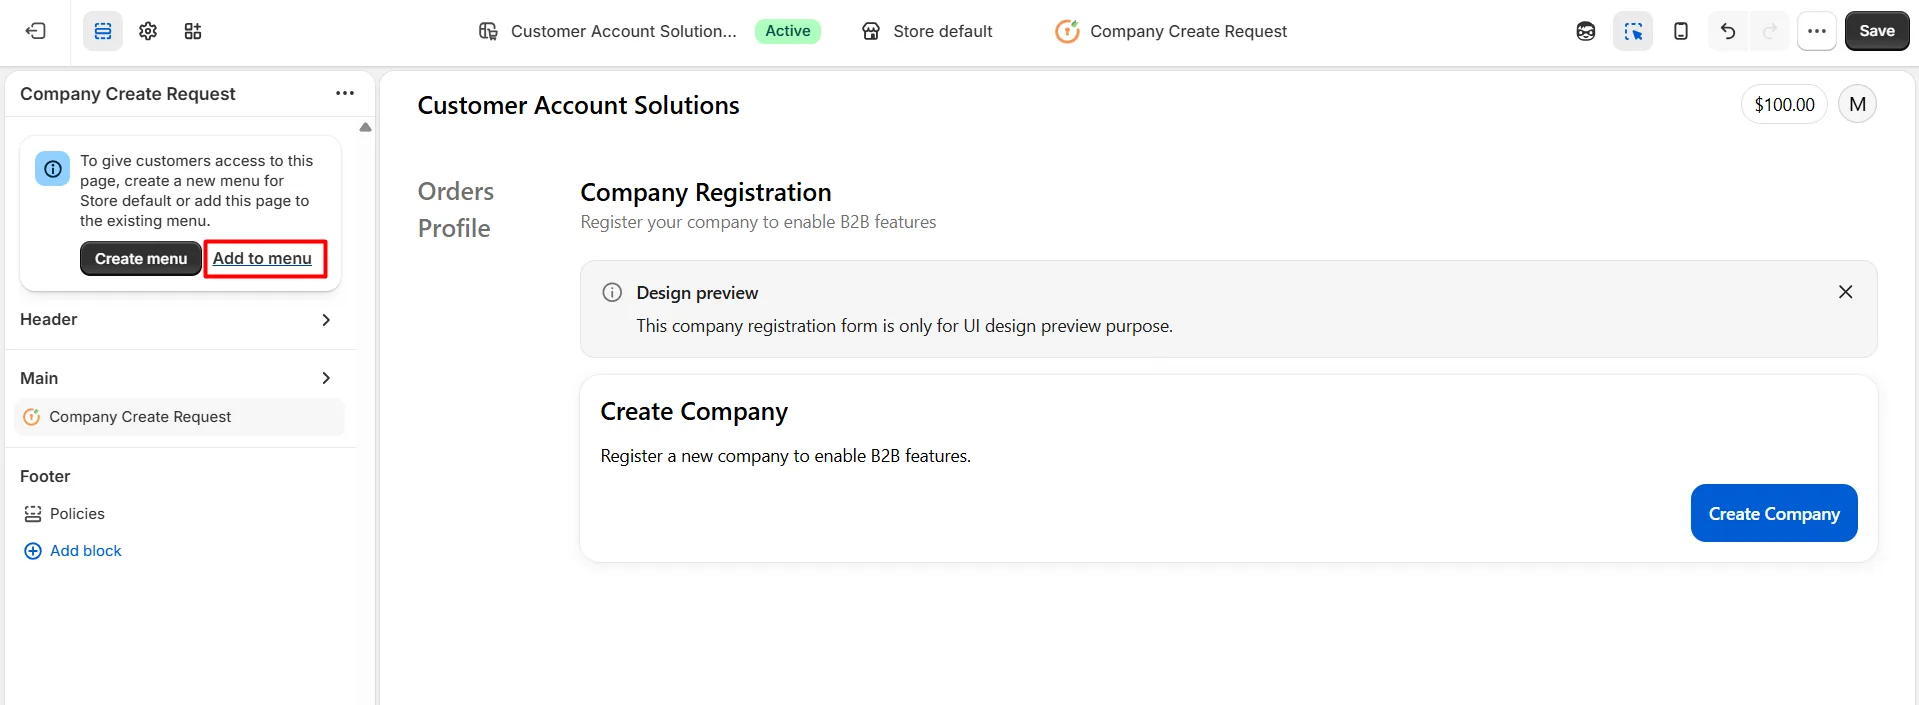
Task: Expand the Main section chevron
Action: point(326,378)
